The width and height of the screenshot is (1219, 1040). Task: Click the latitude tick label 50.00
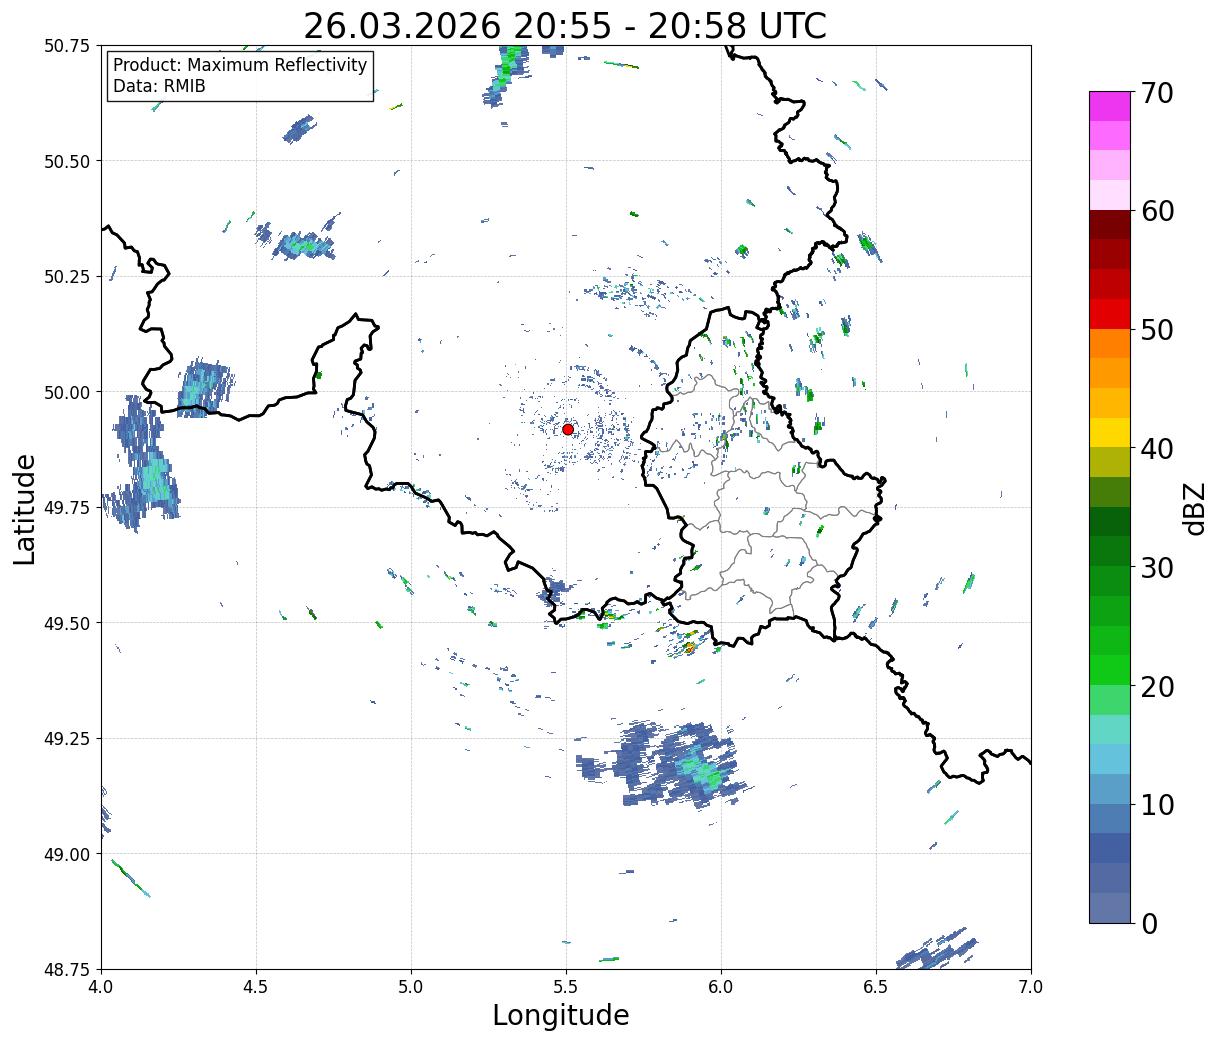(66, 392)
